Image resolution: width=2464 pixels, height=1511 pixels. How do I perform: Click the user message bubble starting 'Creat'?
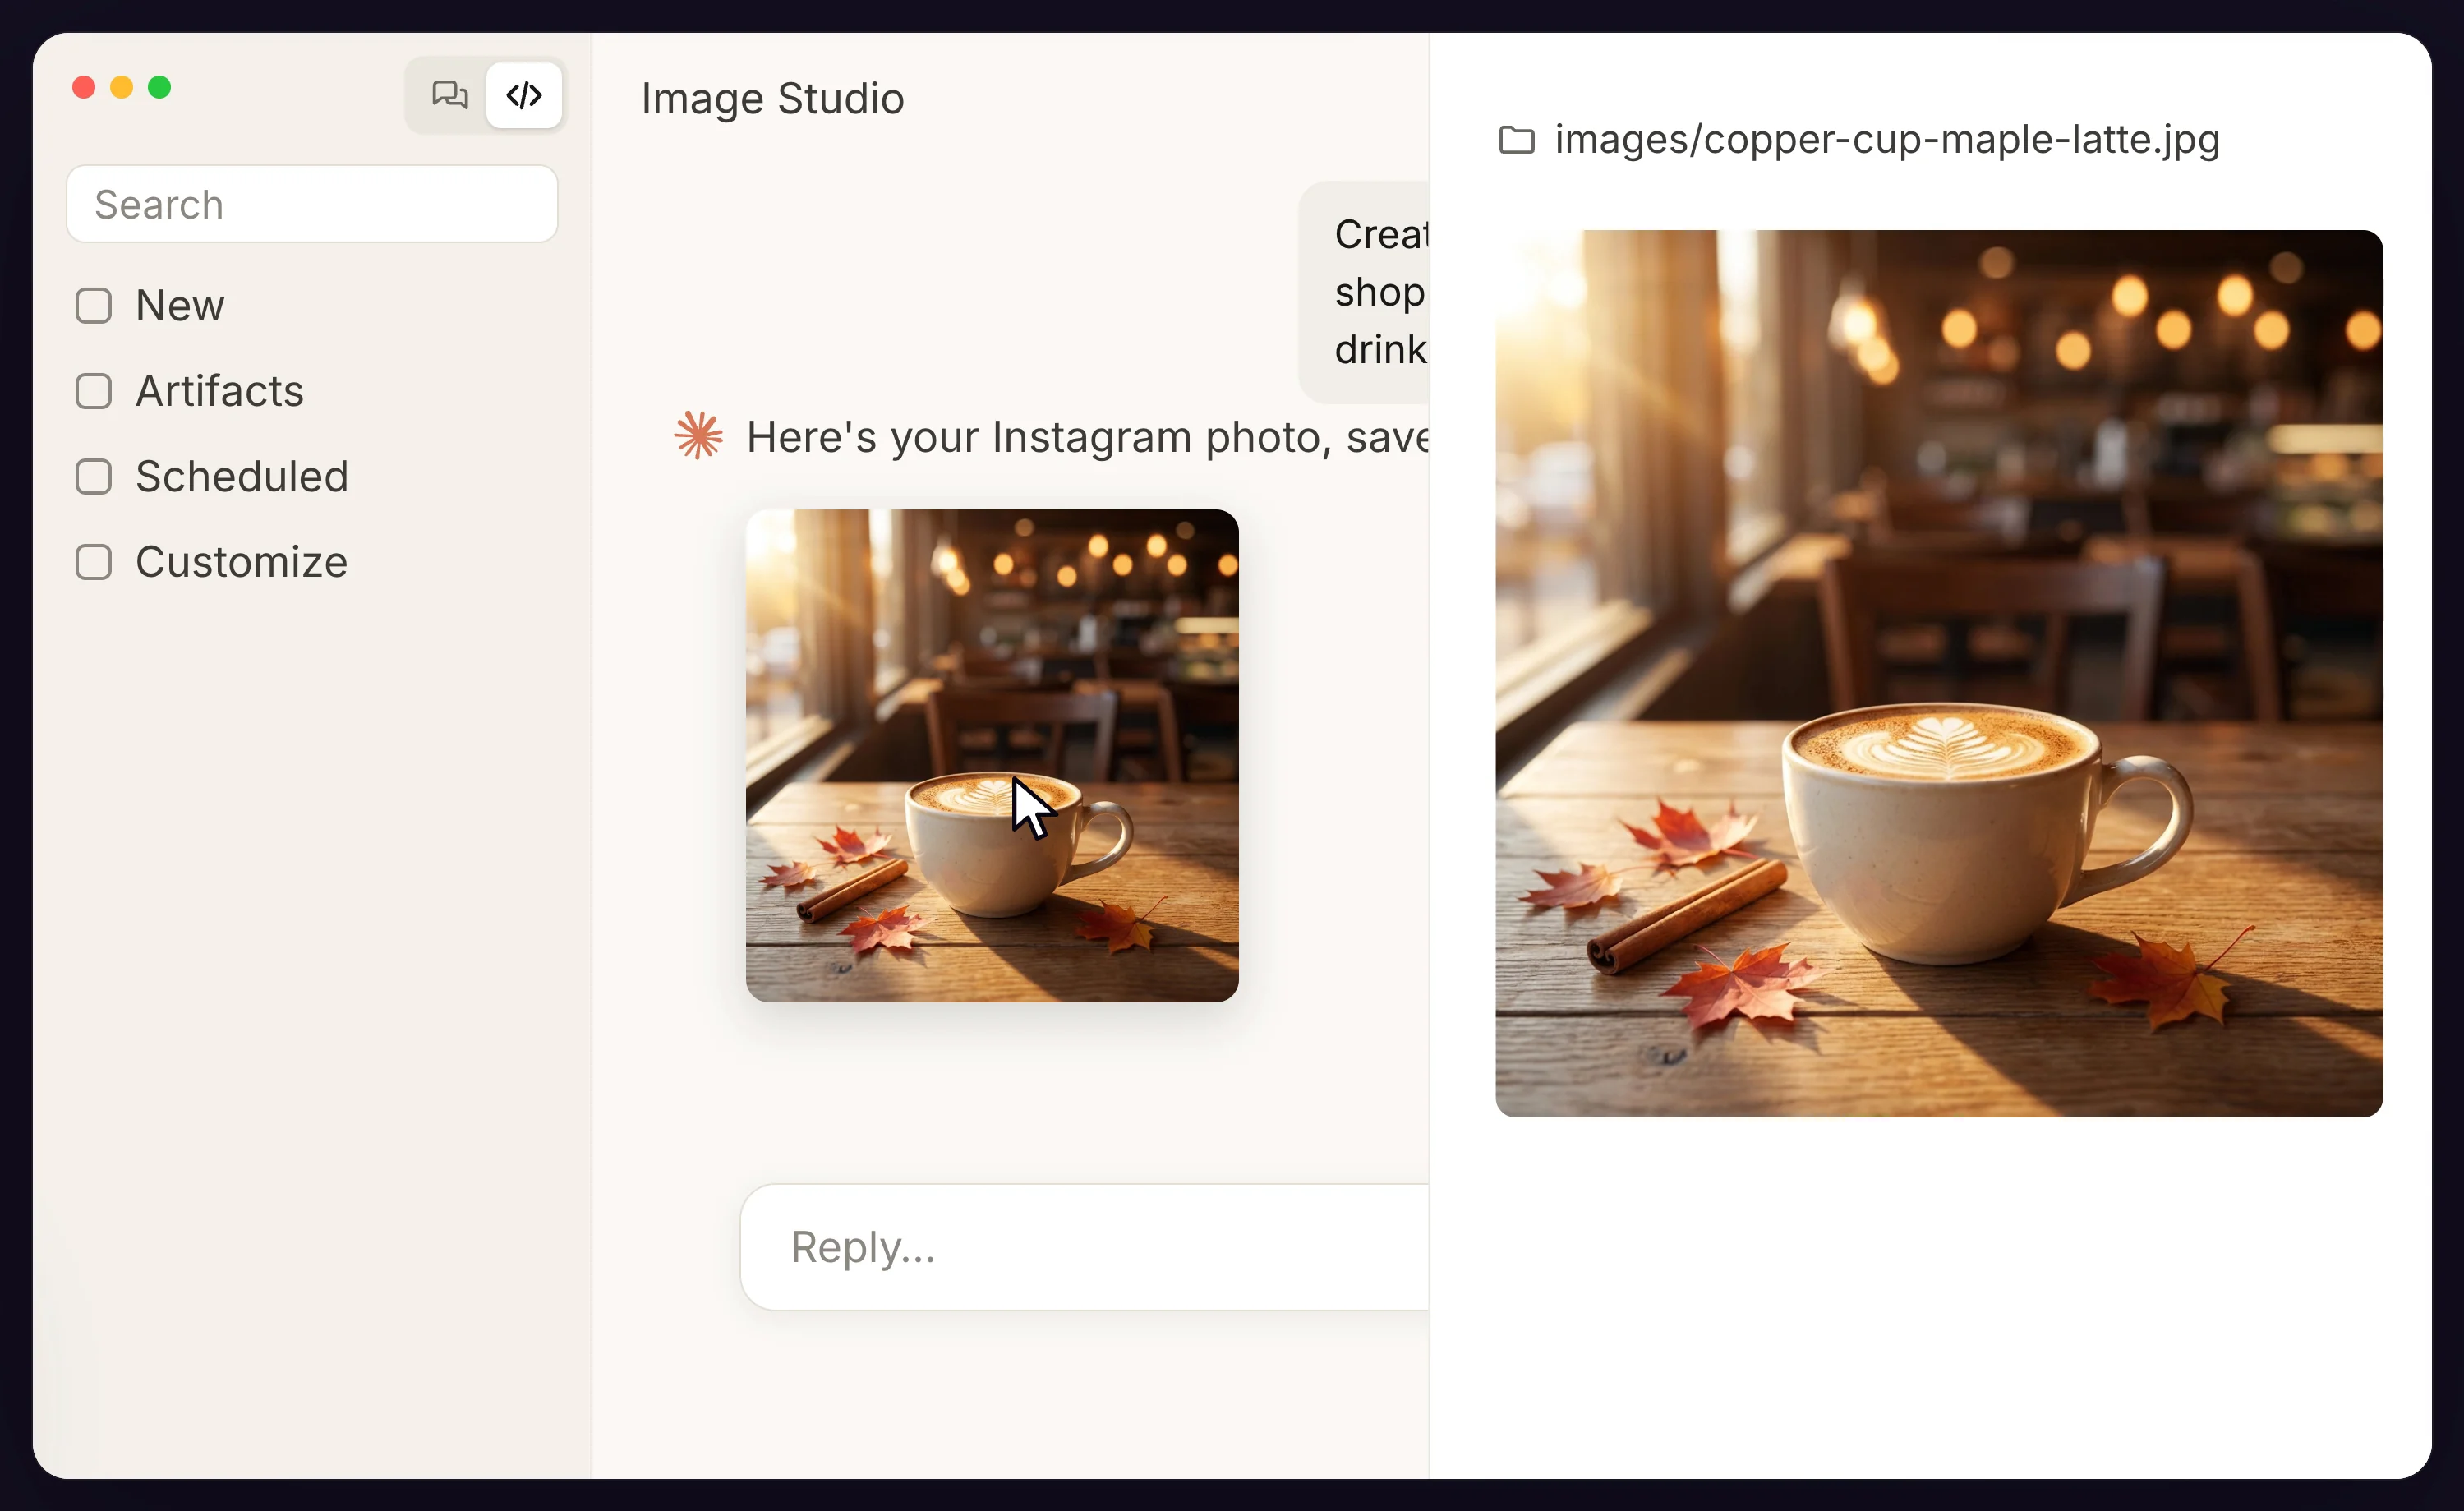click(1365, 292)
